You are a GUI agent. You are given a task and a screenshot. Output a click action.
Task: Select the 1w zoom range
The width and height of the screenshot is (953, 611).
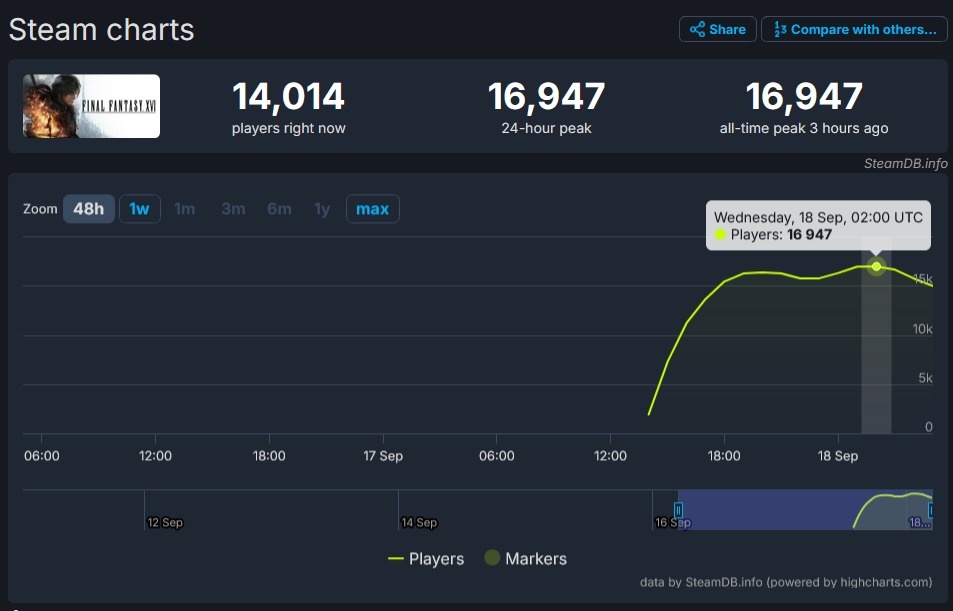click(x=139, y=209)
